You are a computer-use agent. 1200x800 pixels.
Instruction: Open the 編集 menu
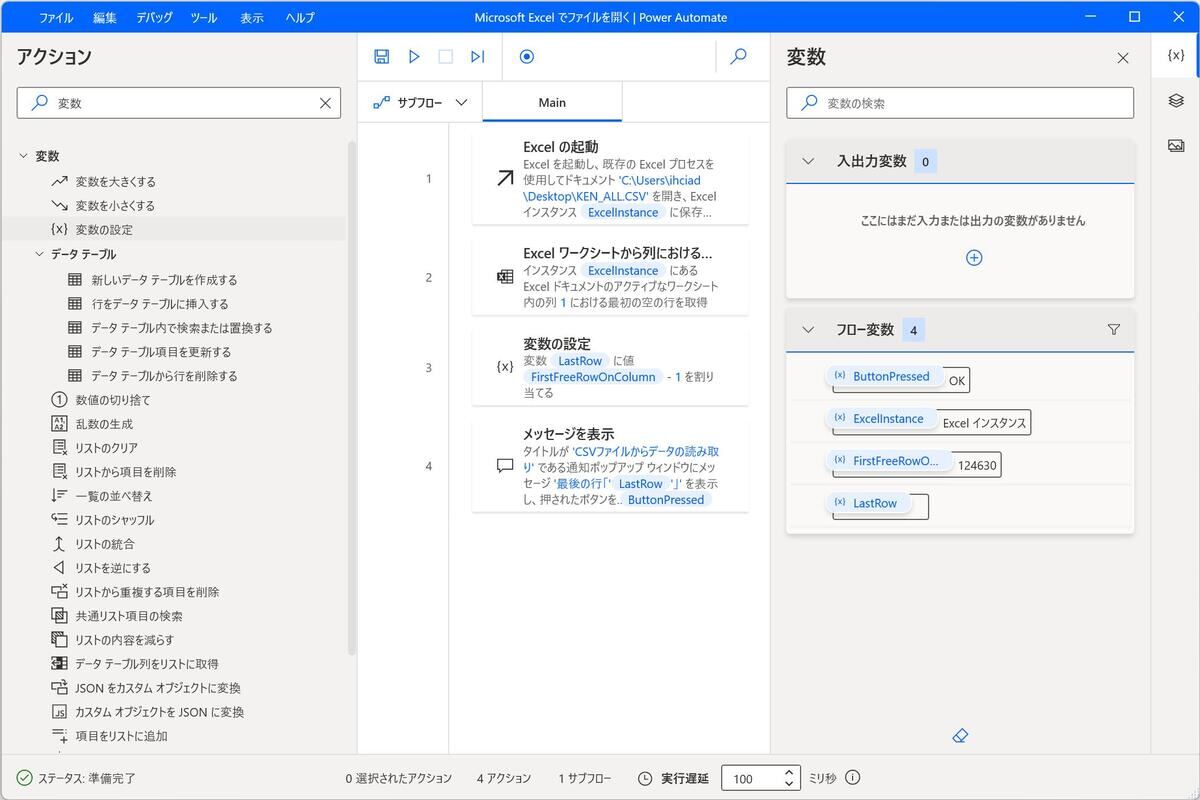point(105,17)
